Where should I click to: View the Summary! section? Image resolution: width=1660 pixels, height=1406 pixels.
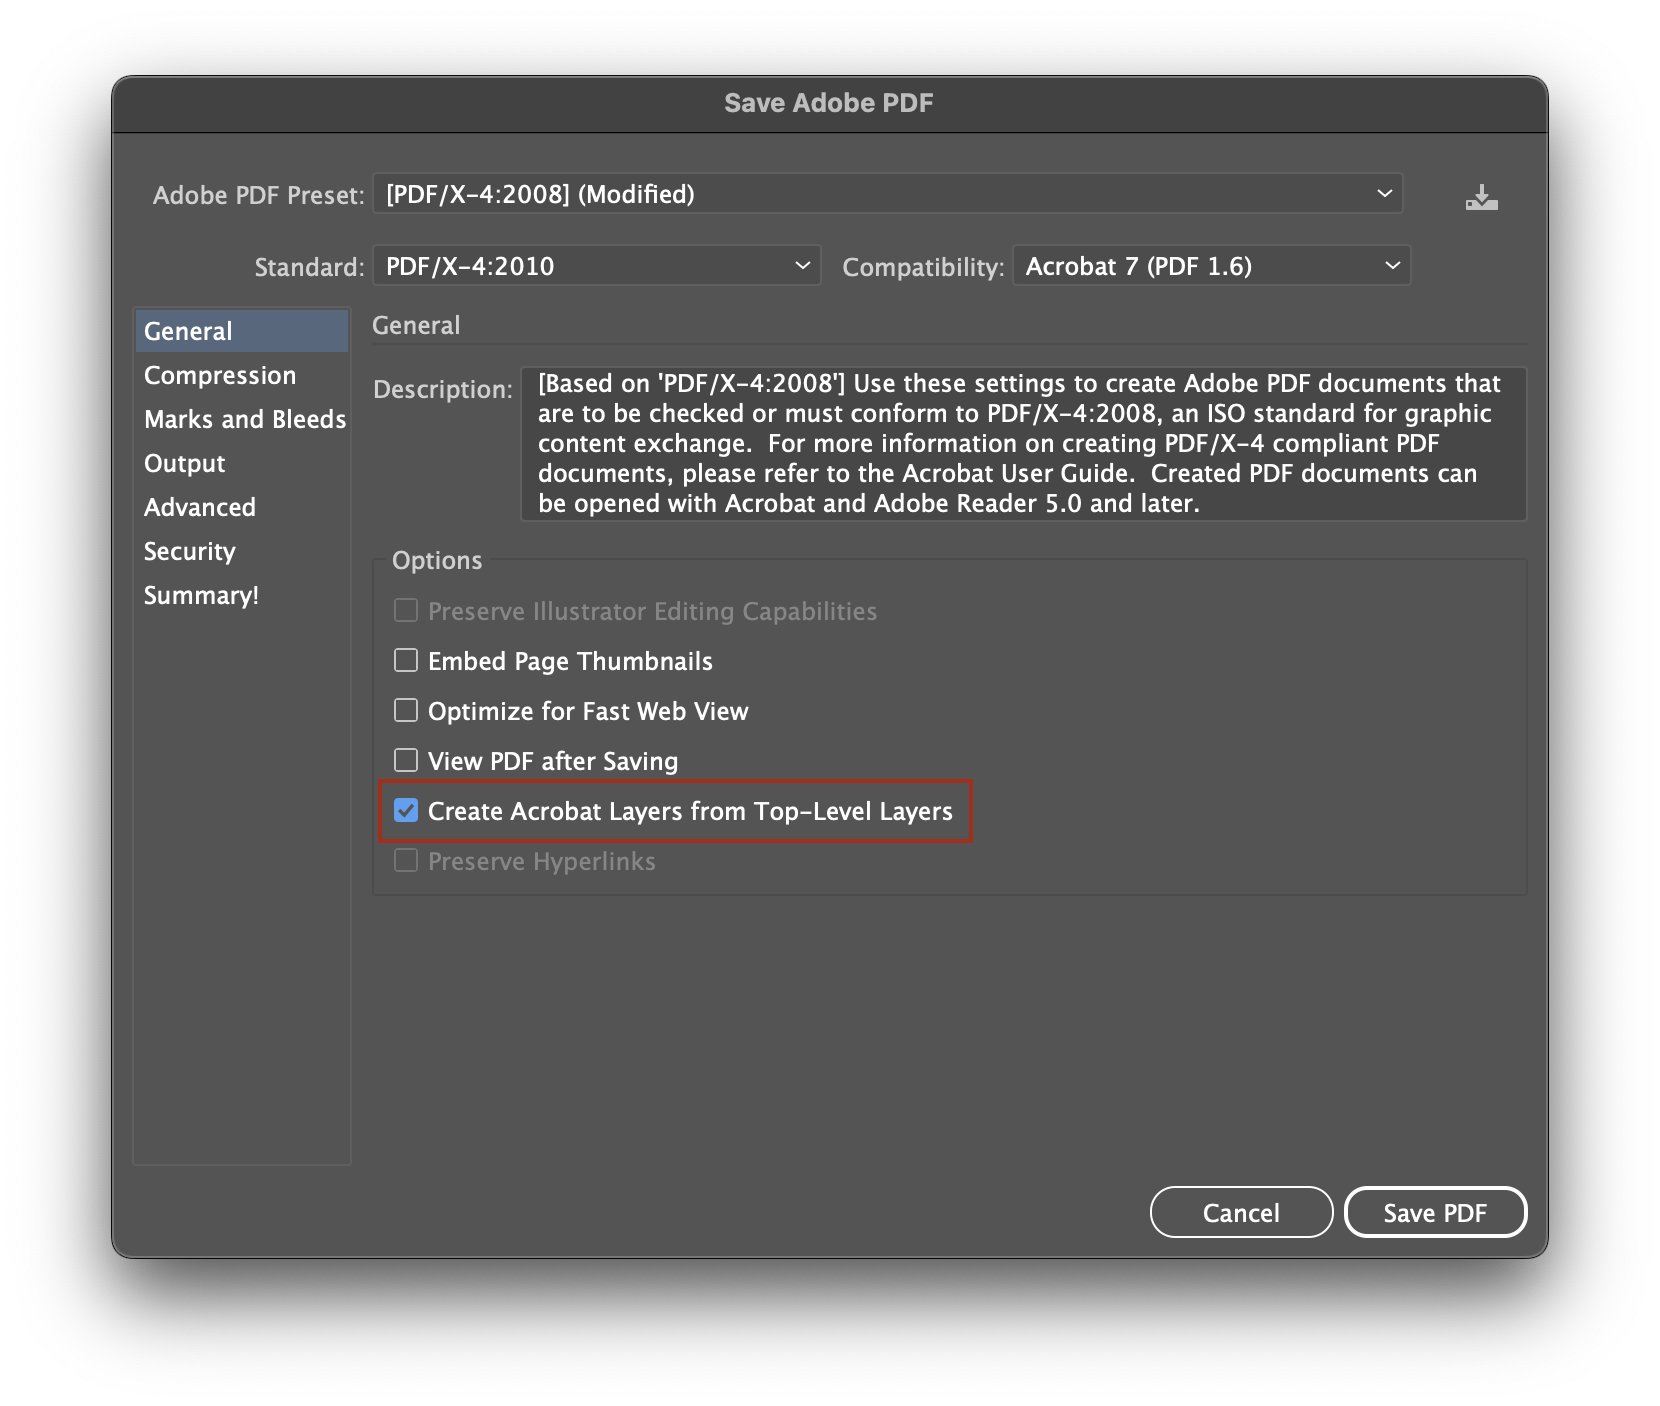242,595
